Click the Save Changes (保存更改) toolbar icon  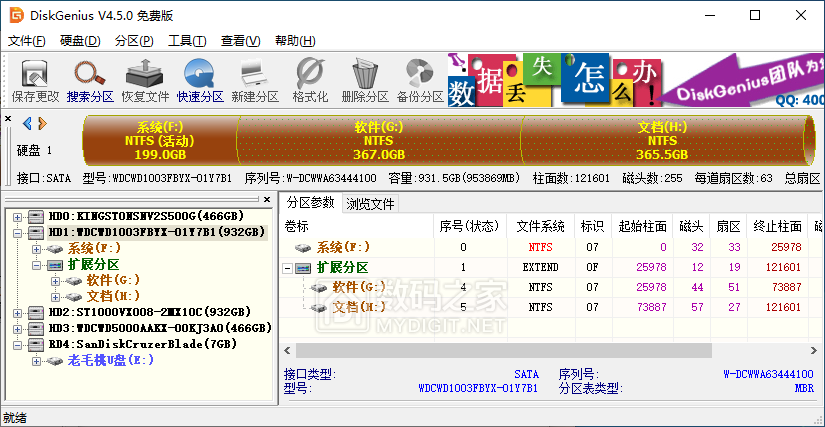coord(35,74)
